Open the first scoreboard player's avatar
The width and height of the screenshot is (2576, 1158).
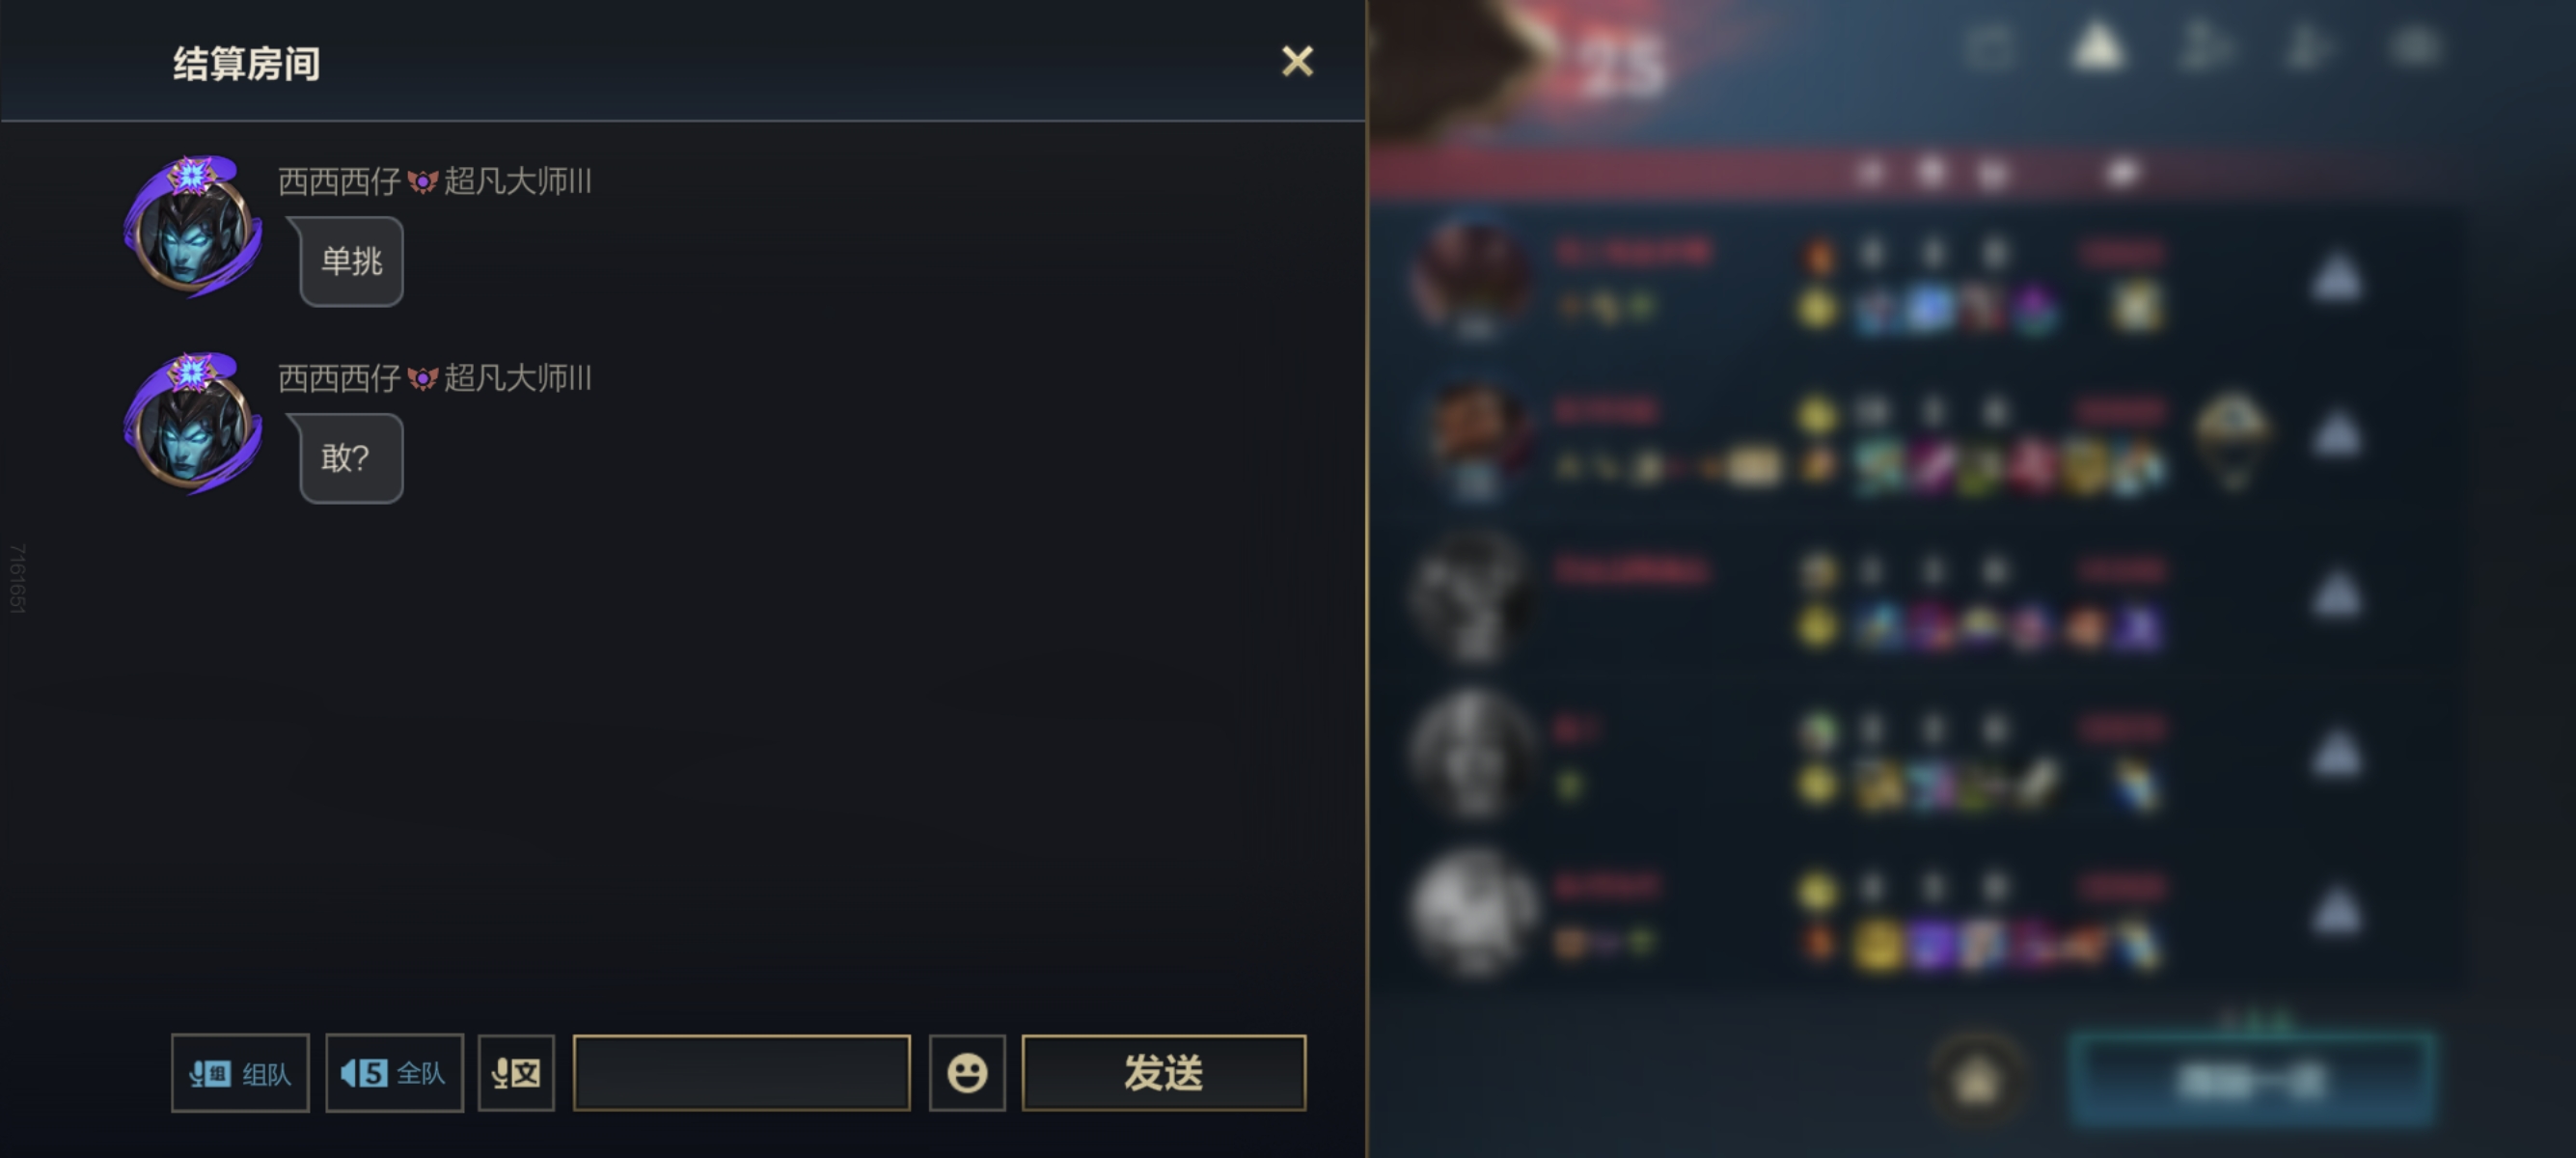tap(1470, 280)
